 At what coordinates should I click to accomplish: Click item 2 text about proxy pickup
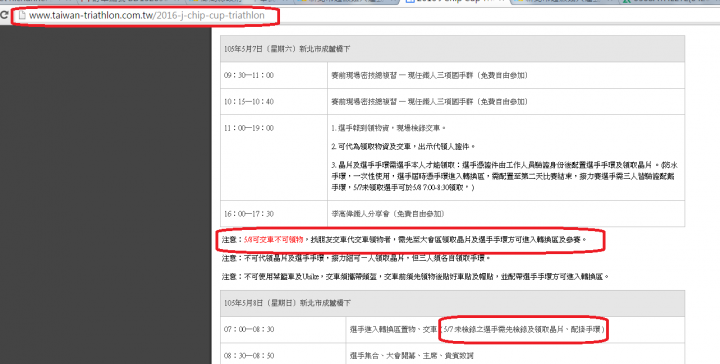pos(403,147)
